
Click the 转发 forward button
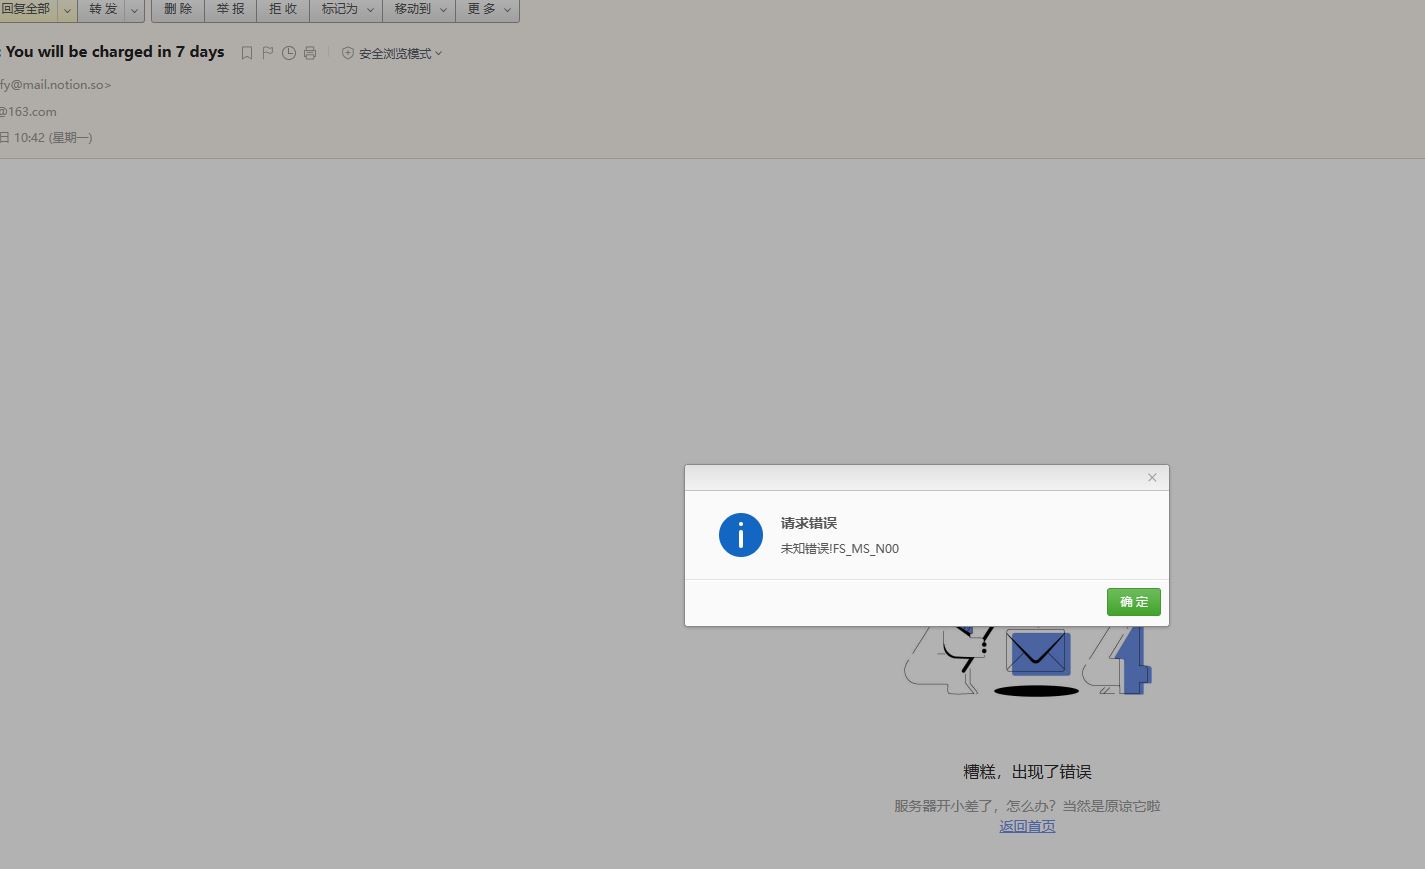coord(103,9)
